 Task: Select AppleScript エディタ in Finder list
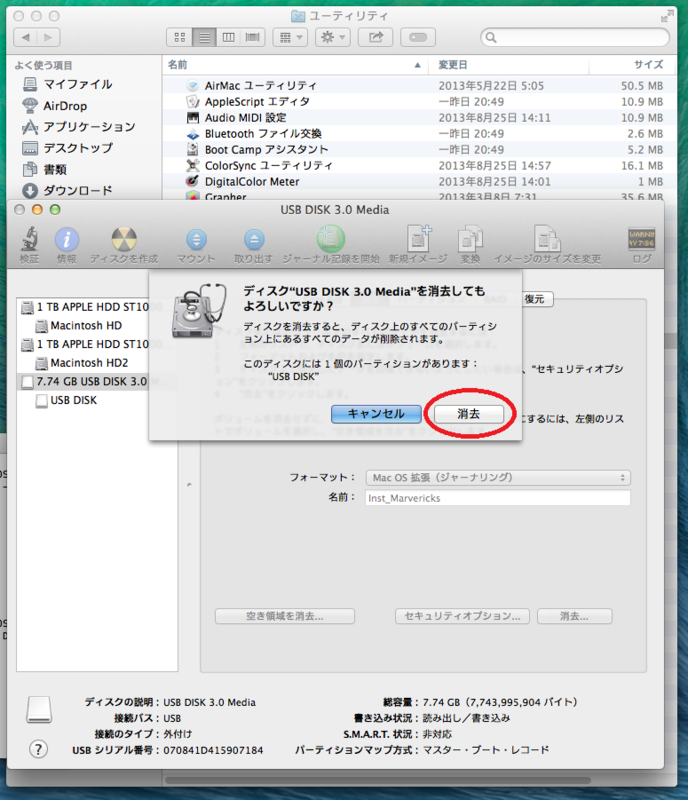click(x=420, y=102)
